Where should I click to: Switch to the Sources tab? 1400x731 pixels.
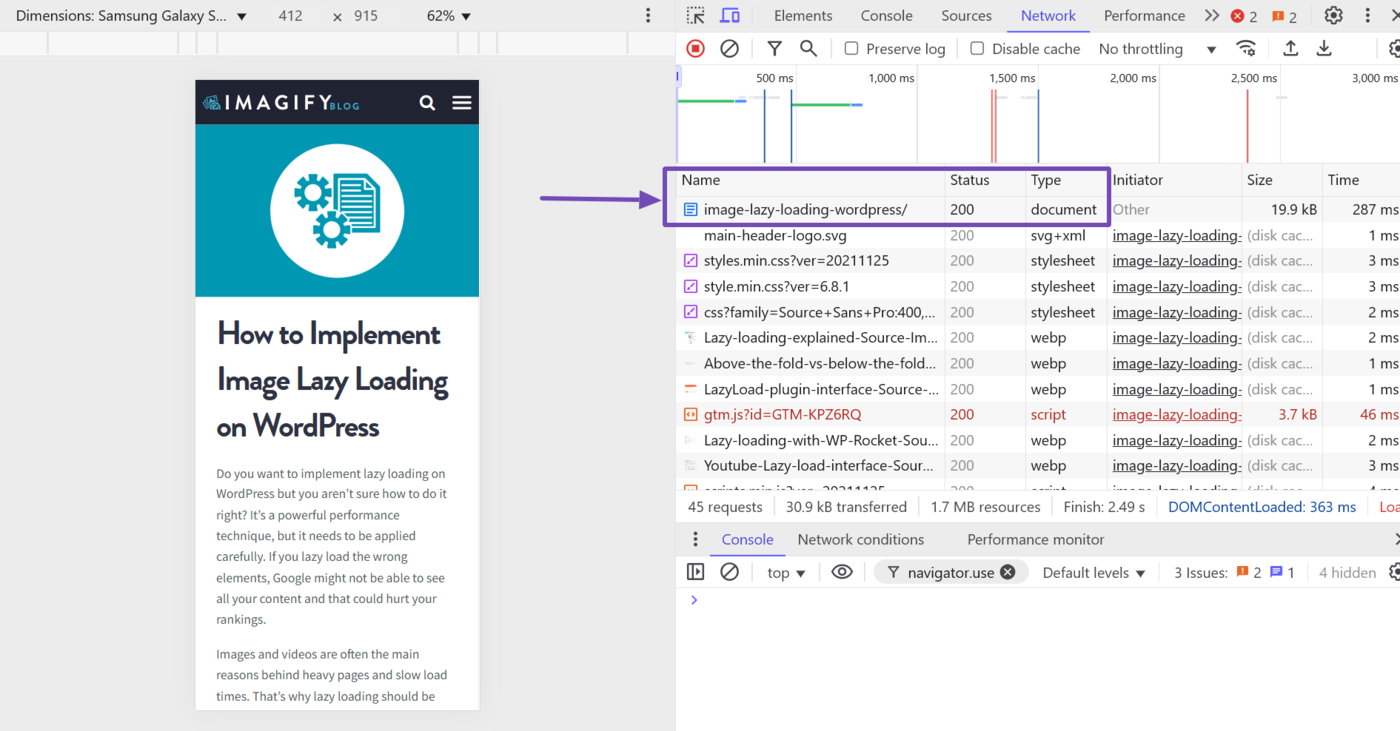tap(966, 15)
